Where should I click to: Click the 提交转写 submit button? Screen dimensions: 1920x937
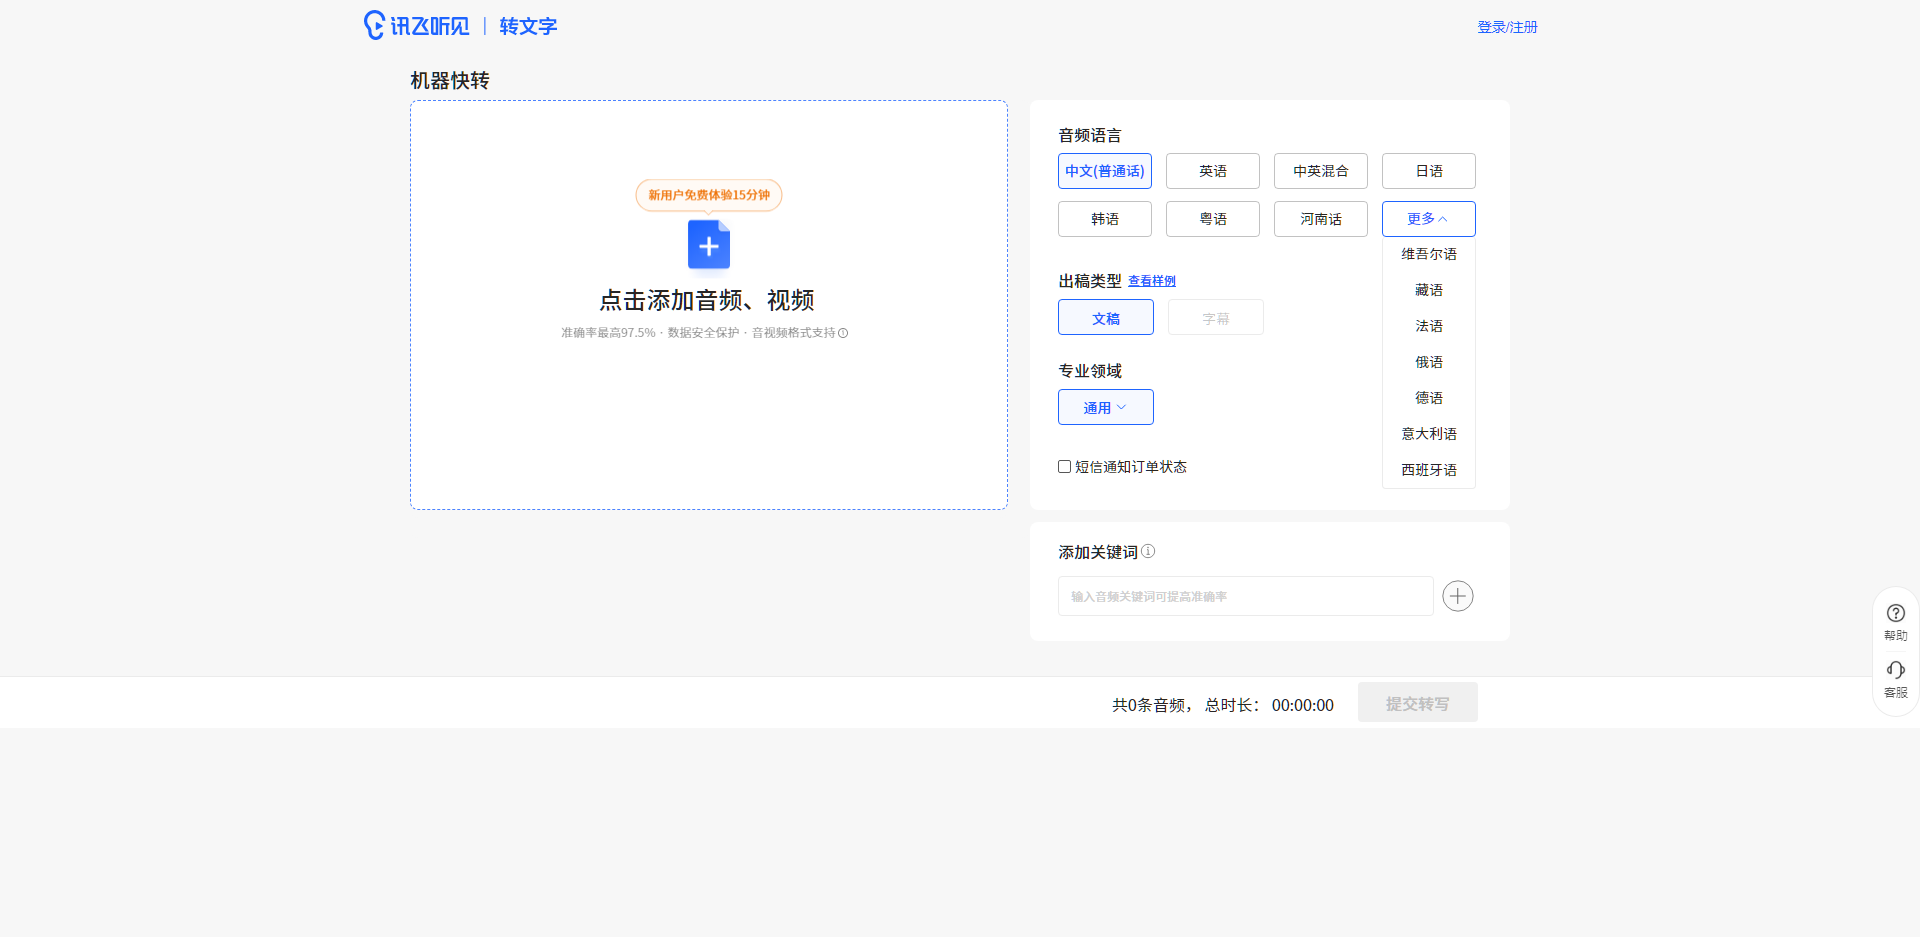tap(1418, 703)
